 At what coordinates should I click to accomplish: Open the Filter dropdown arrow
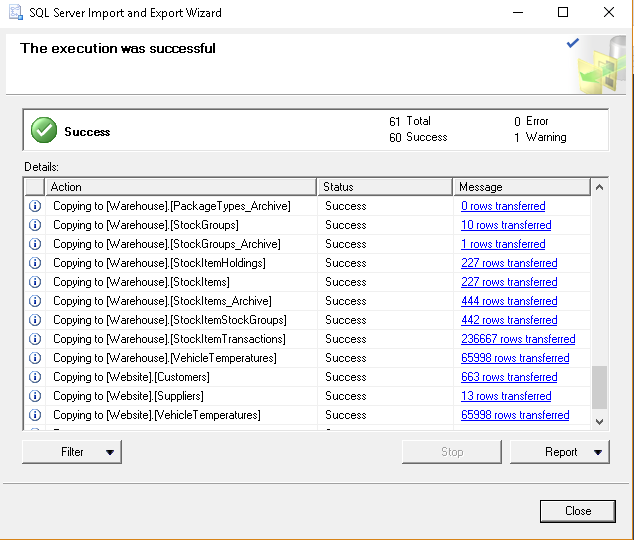[110, 452]
